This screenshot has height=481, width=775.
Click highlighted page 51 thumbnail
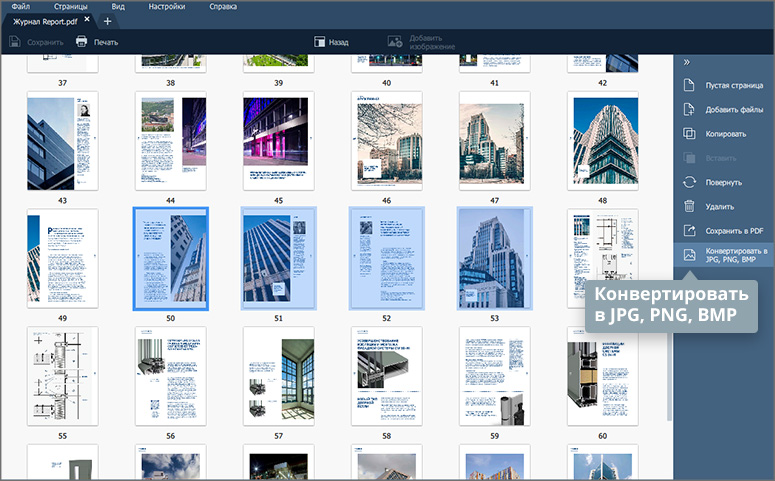pyautogui.click(x=278, y=259)
